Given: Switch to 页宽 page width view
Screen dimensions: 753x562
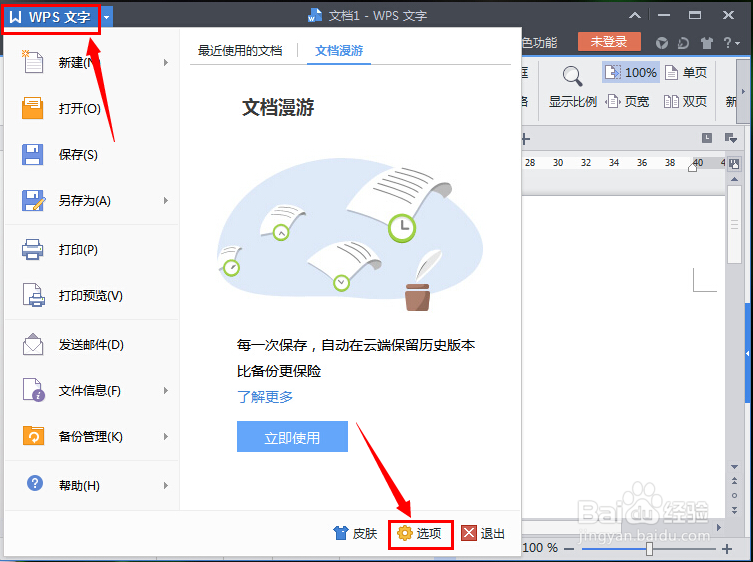Looking at the screenshot, I should [x=628, y=101].
